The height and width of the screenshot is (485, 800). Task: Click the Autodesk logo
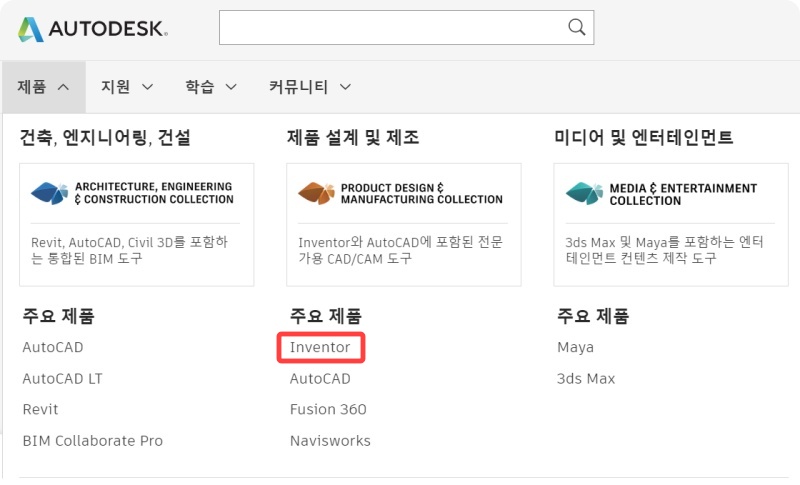pyautogui.click(x=92, y=29)
